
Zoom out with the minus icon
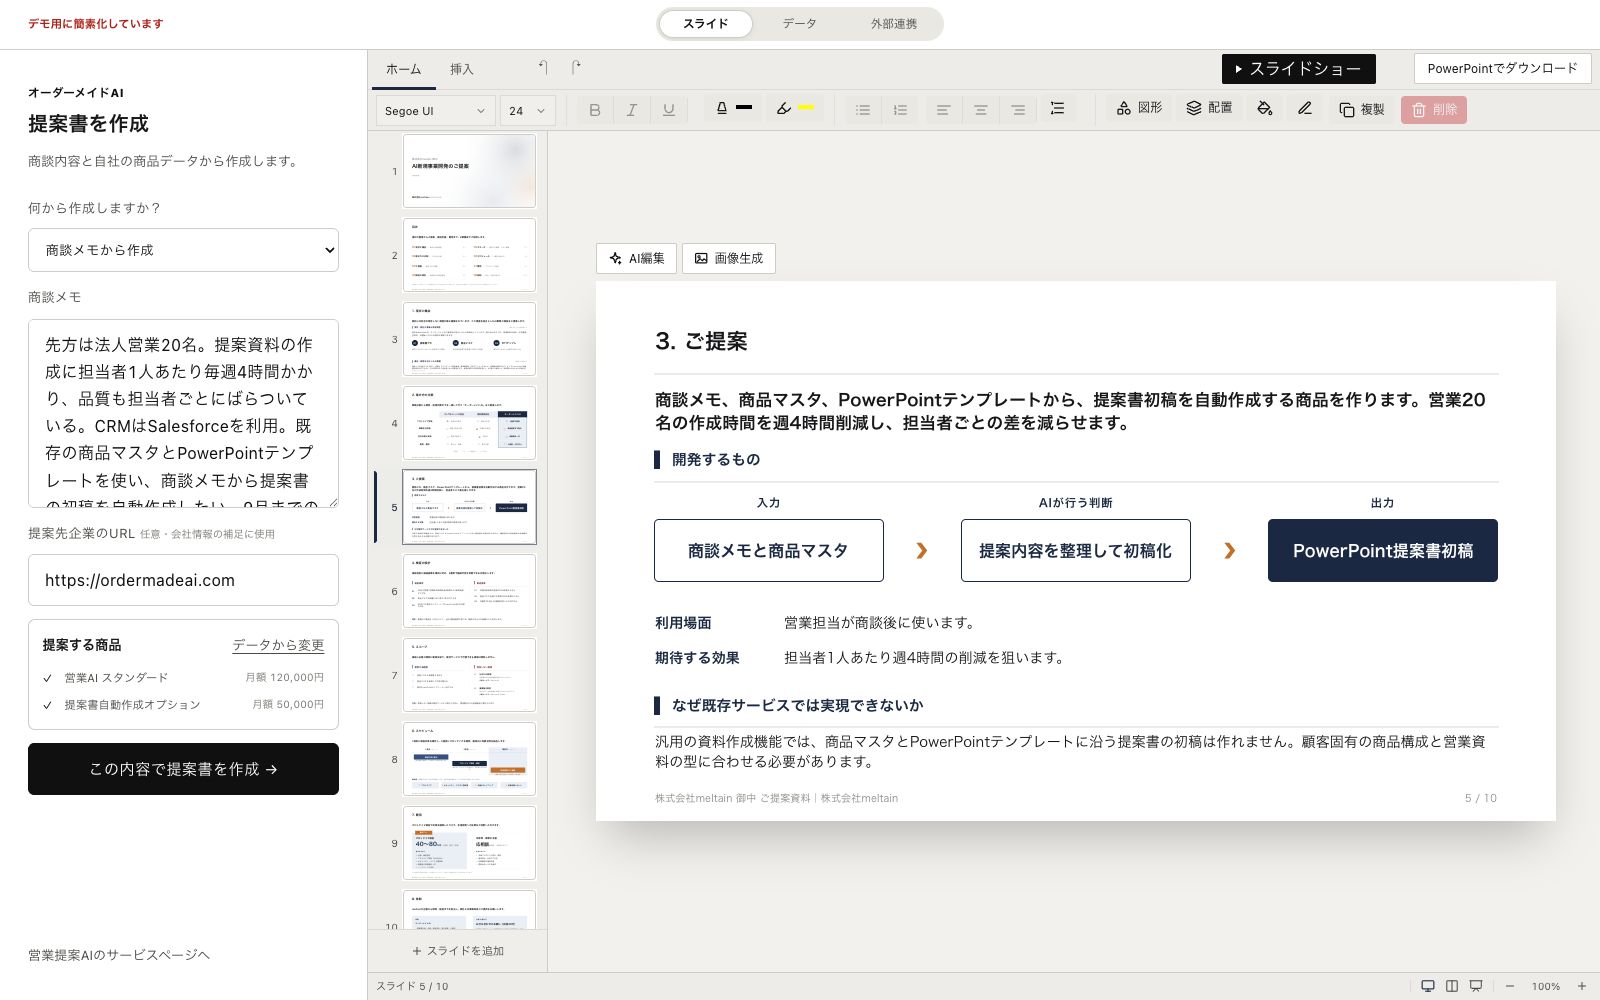point(1510,986)
